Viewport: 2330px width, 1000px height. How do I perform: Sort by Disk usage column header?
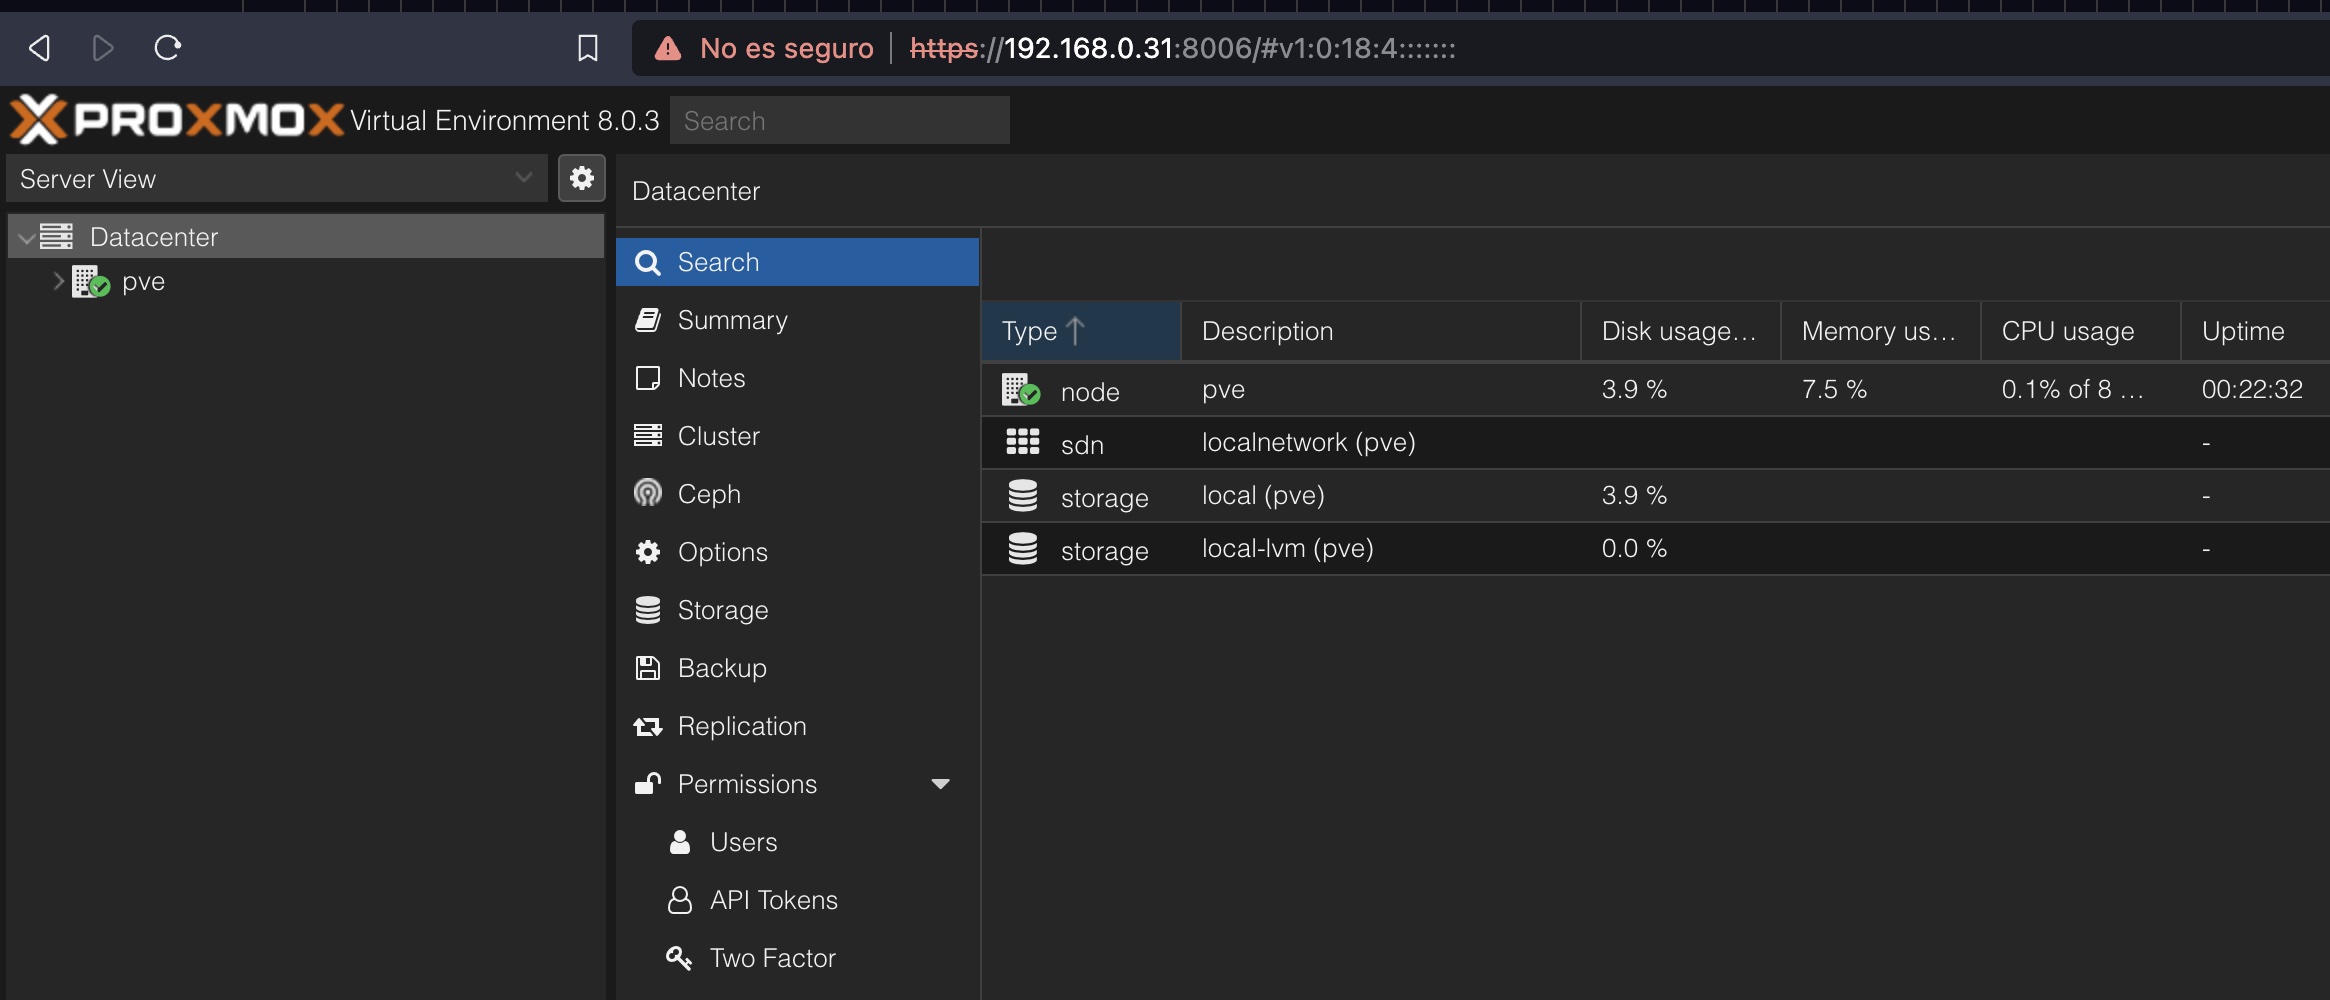point(1680,331)
